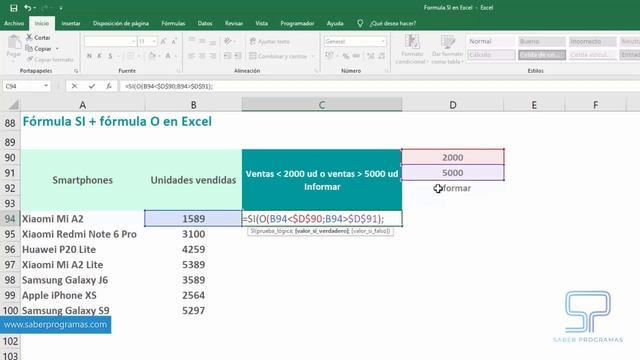Image resolution: width=640 pixels, height=360 pixels.
Task: Open the Copiar dropdown arrow
Action: pos(57,49)
